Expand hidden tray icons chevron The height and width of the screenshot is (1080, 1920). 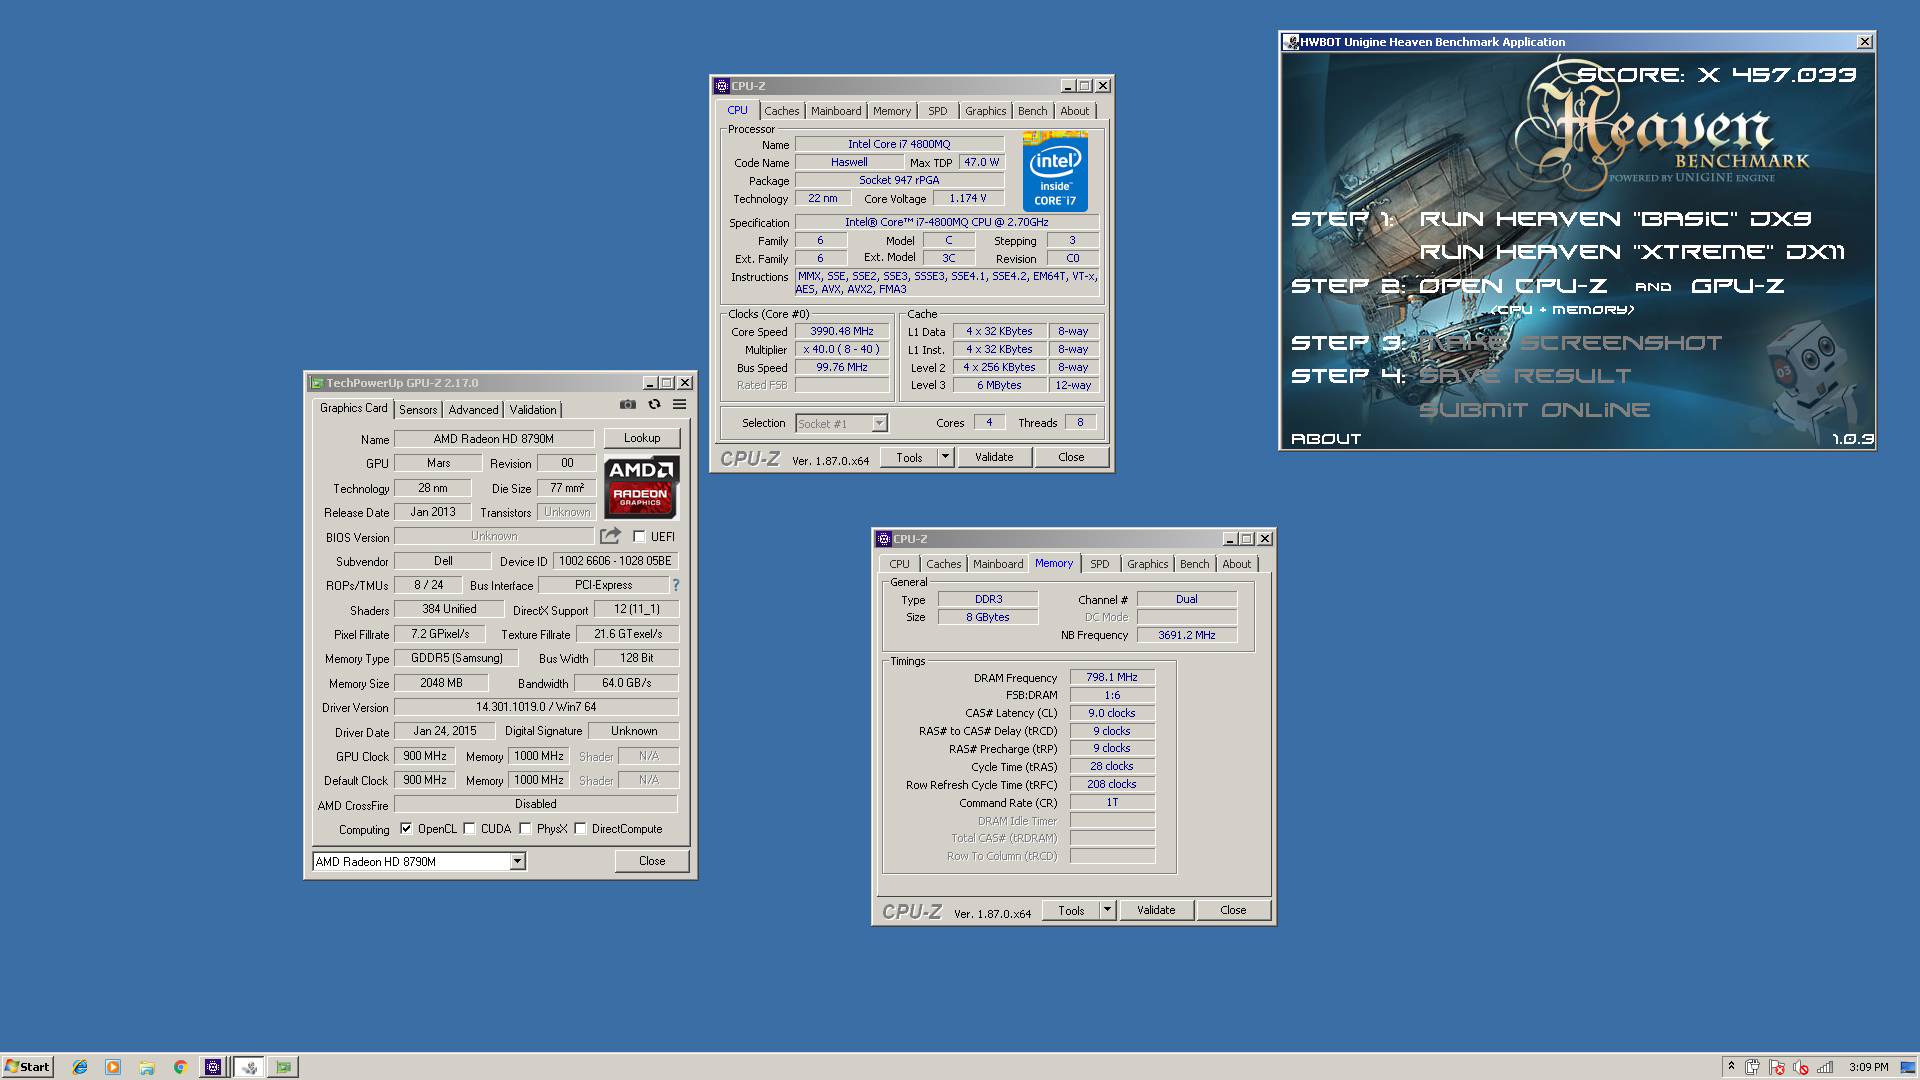[x=1730, y=1066]
